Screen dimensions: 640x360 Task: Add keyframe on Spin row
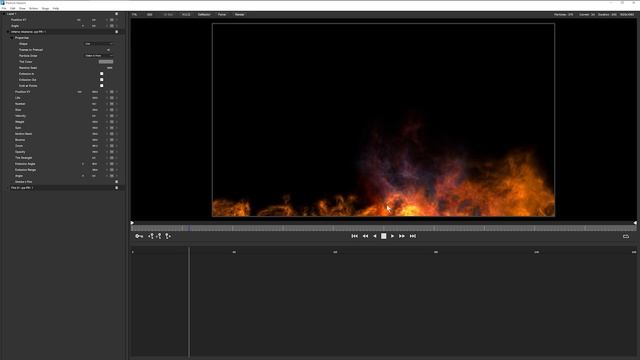111,128
